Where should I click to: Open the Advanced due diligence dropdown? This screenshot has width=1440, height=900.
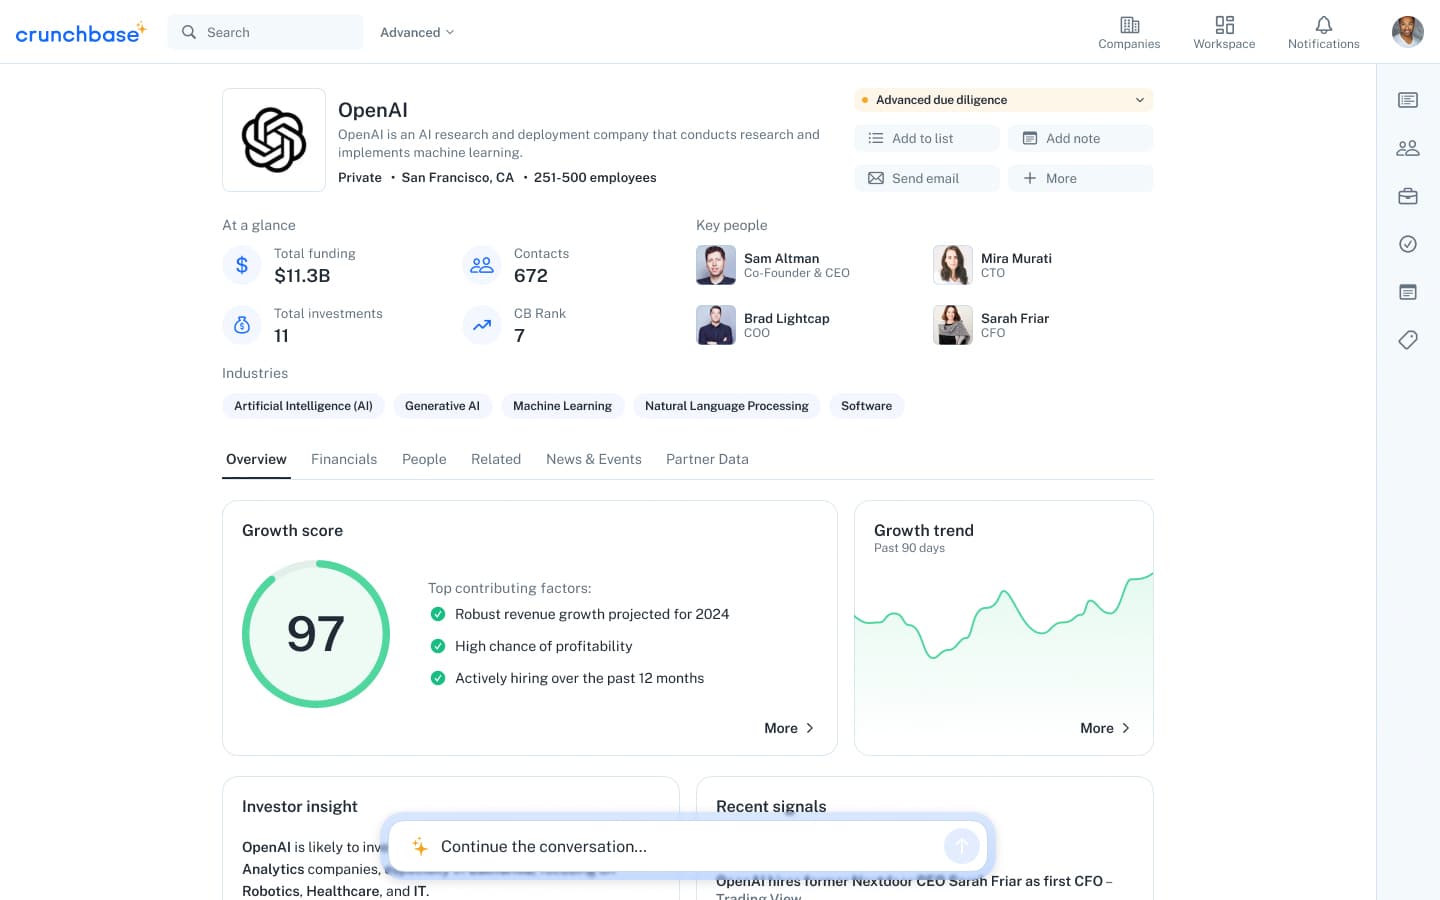(1003, 100)
